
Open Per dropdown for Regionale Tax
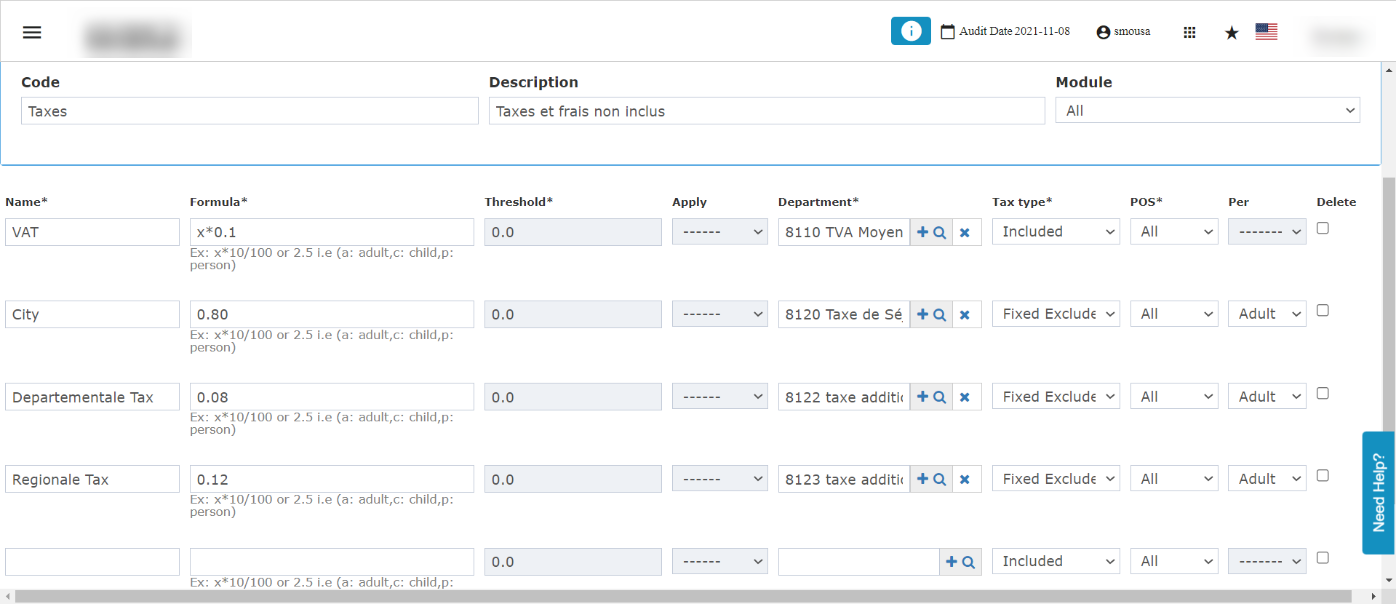1267,479
